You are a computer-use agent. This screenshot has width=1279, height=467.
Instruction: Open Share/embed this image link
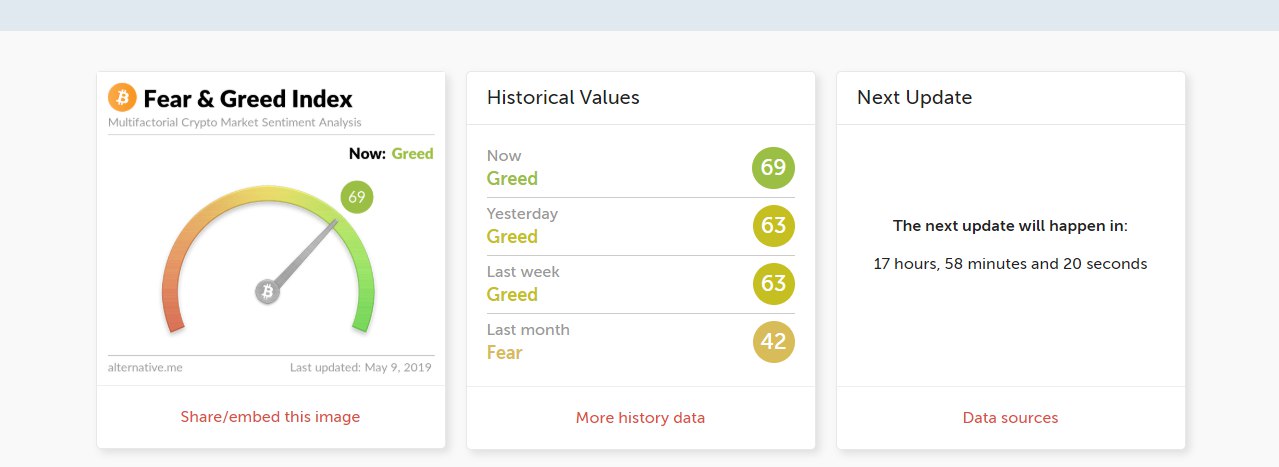point(270,417)
